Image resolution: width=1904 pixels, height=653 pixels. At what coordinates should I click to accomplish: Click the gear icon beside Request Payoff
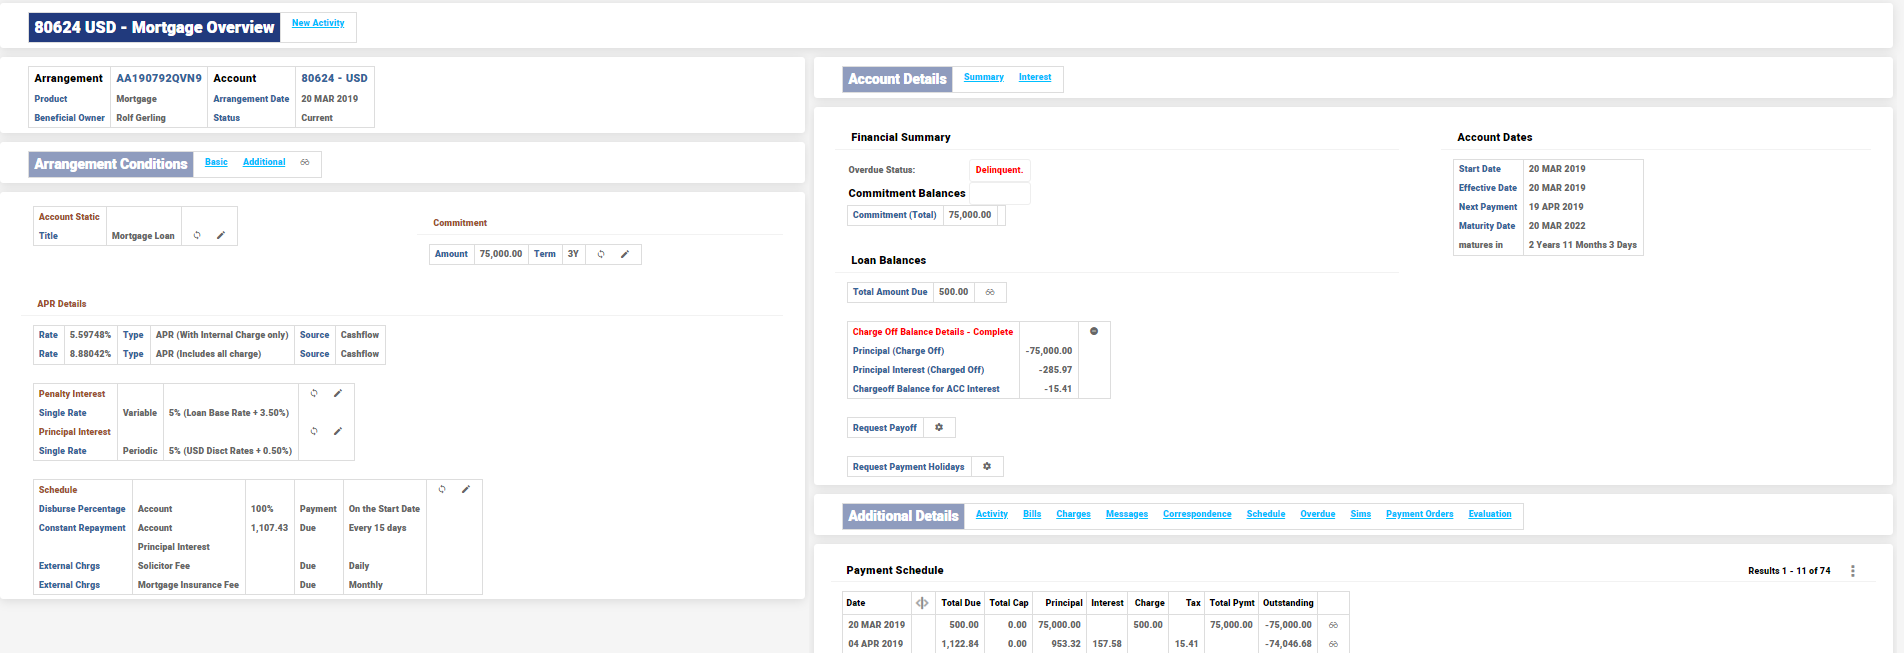(939, 428)
